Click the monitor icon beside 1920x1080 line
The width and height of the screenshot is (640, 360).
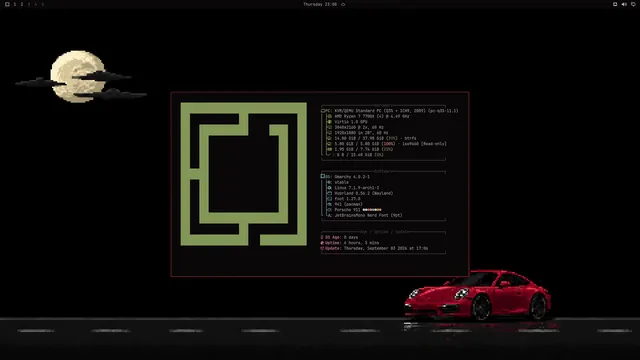pyautogui.click(x=329, y=133)
